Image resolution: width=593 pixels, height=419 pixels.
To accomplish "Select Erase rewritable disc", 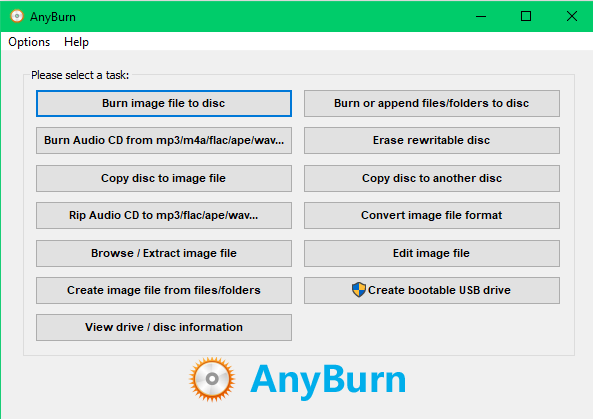I will [x=432, y=140].
